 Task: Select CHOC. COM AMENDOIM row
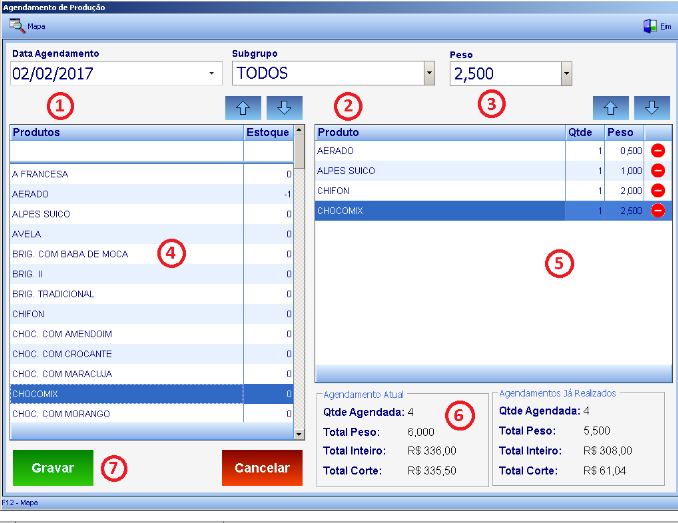[x=151, y=334]
